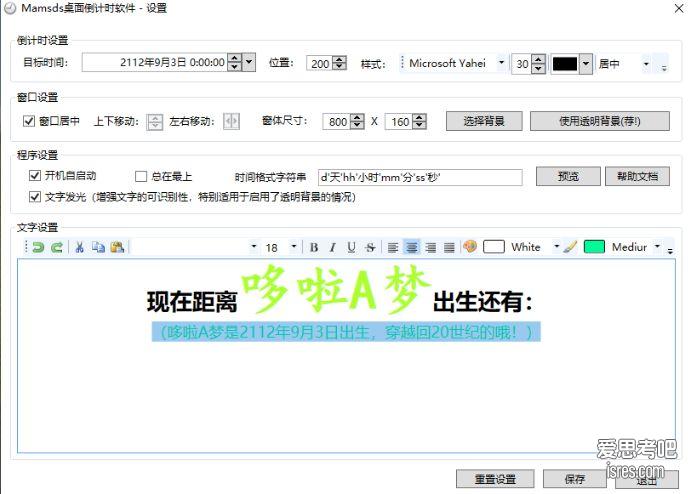The width and height of the screenshot is (691, 494).
Task: Toggle underline formatting
Action: (x=351, y=248)
